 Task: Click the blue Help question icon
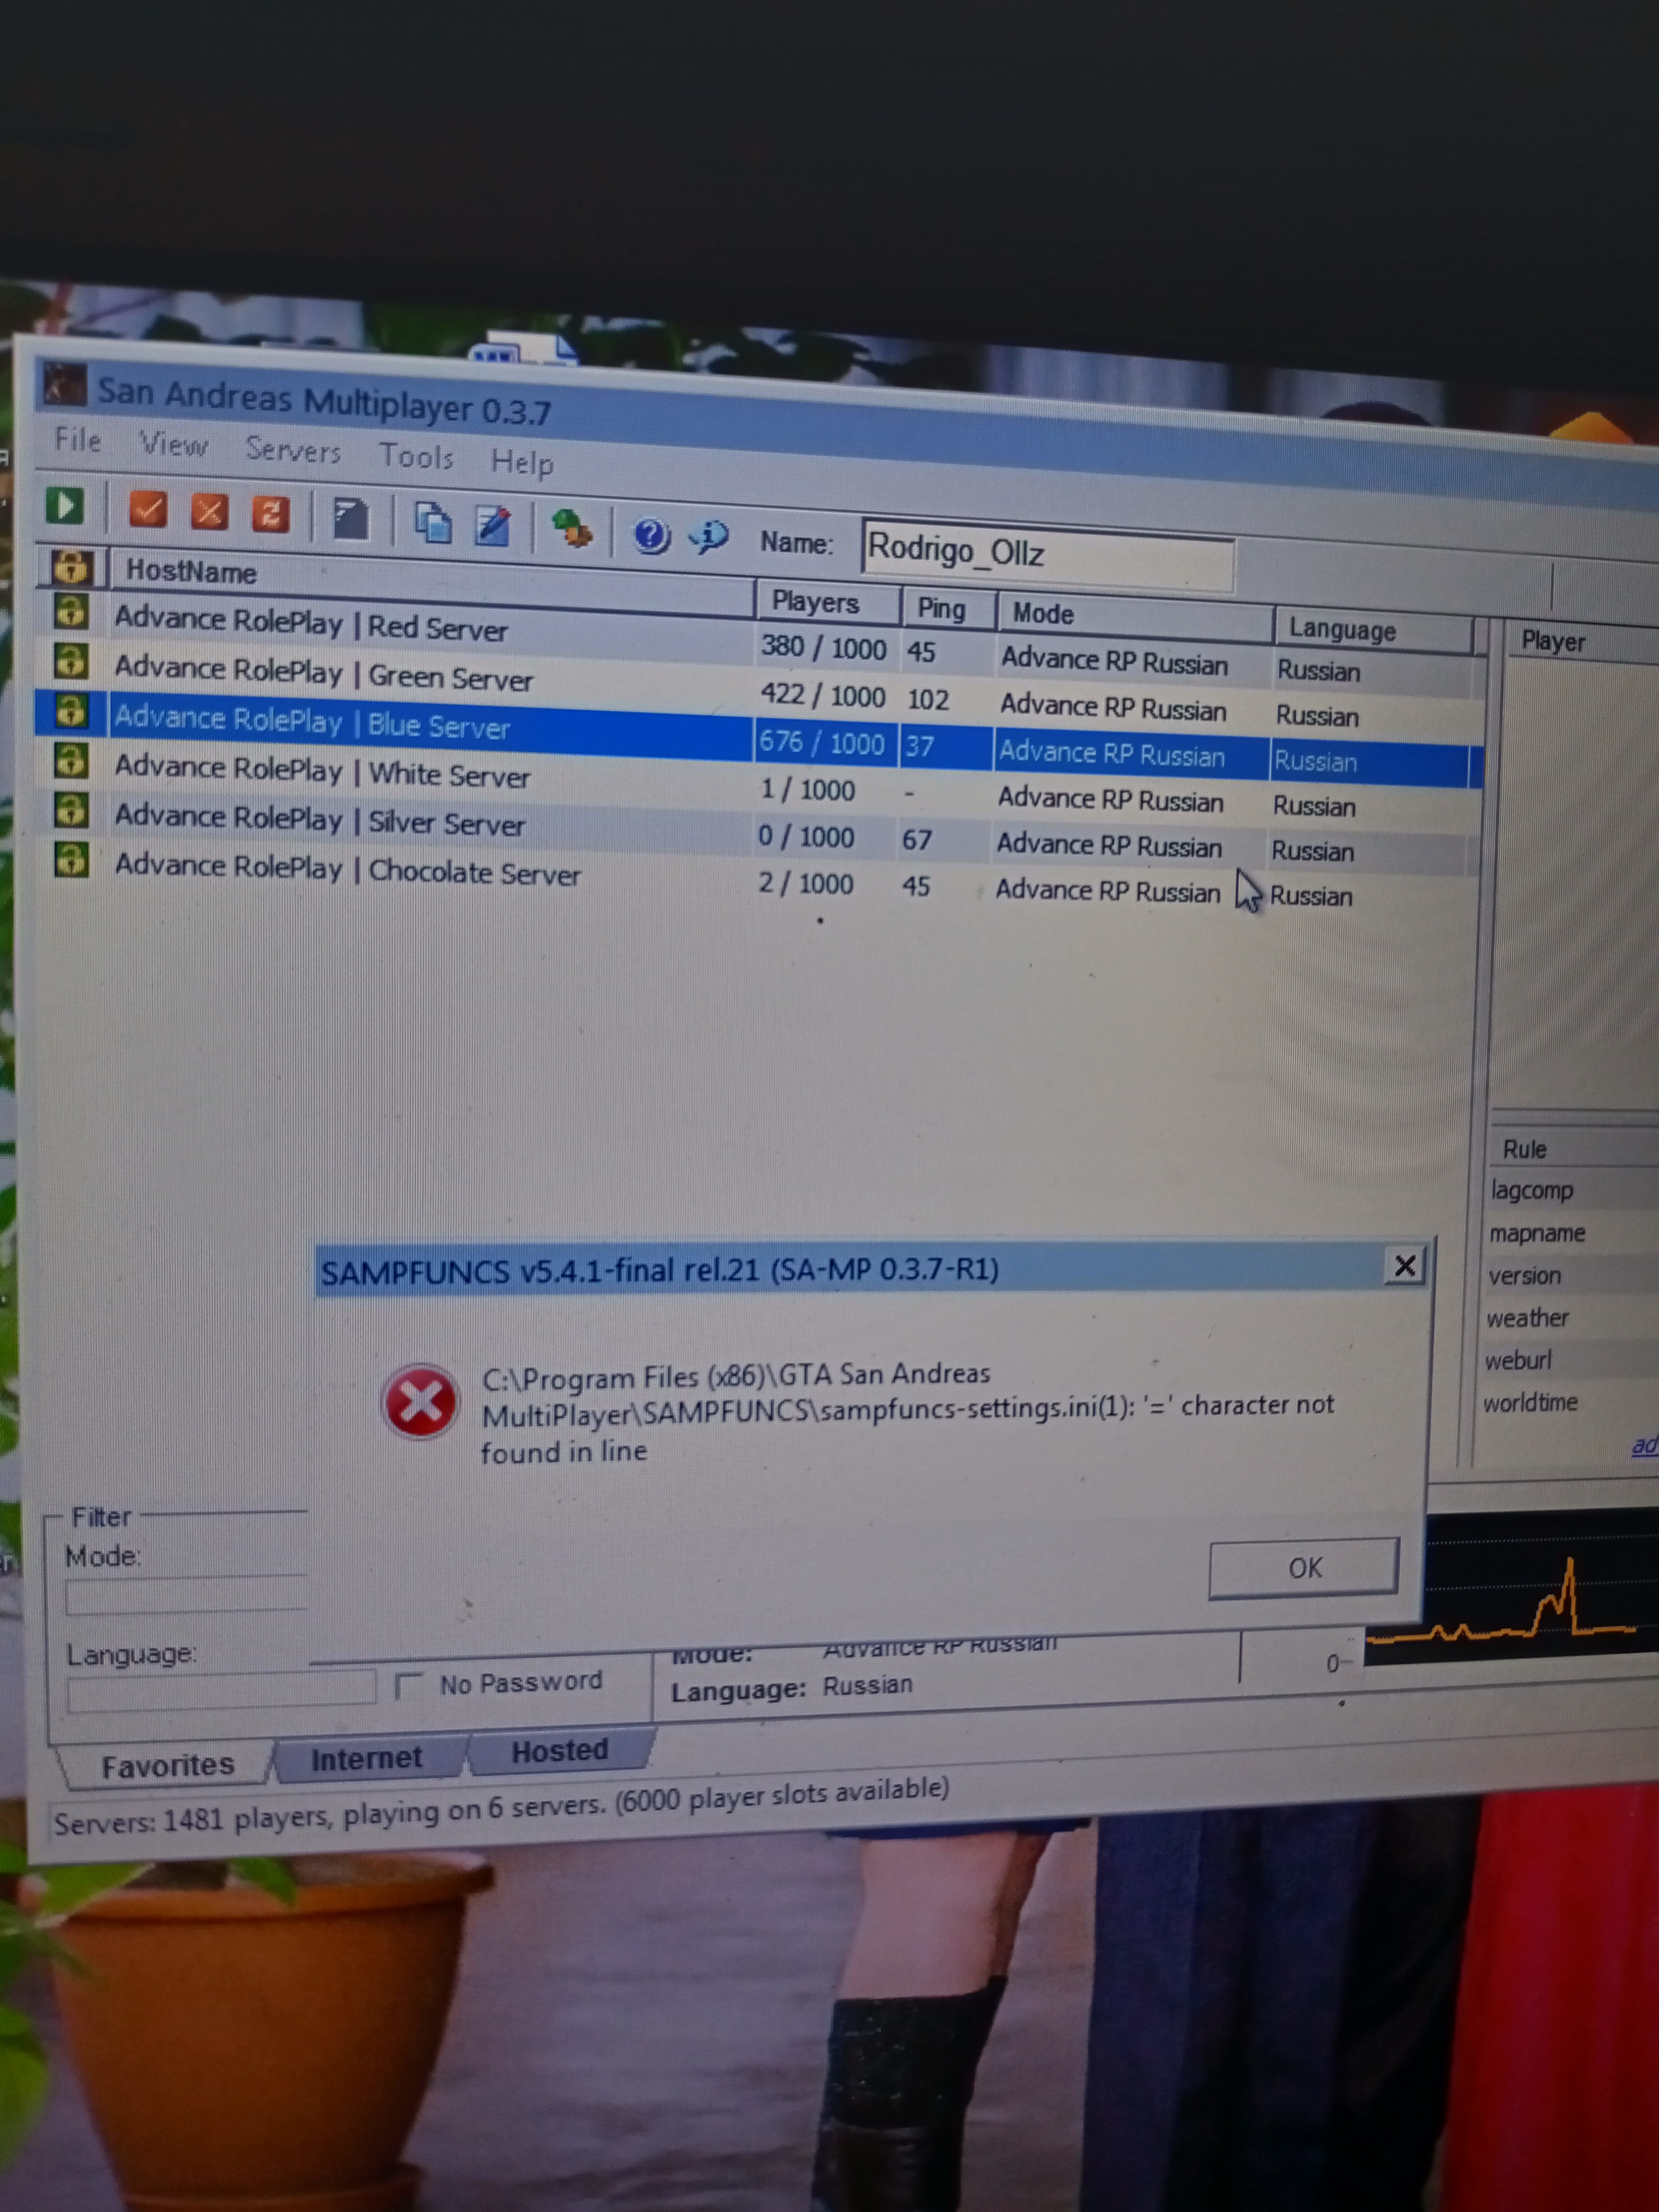[651, 535]
